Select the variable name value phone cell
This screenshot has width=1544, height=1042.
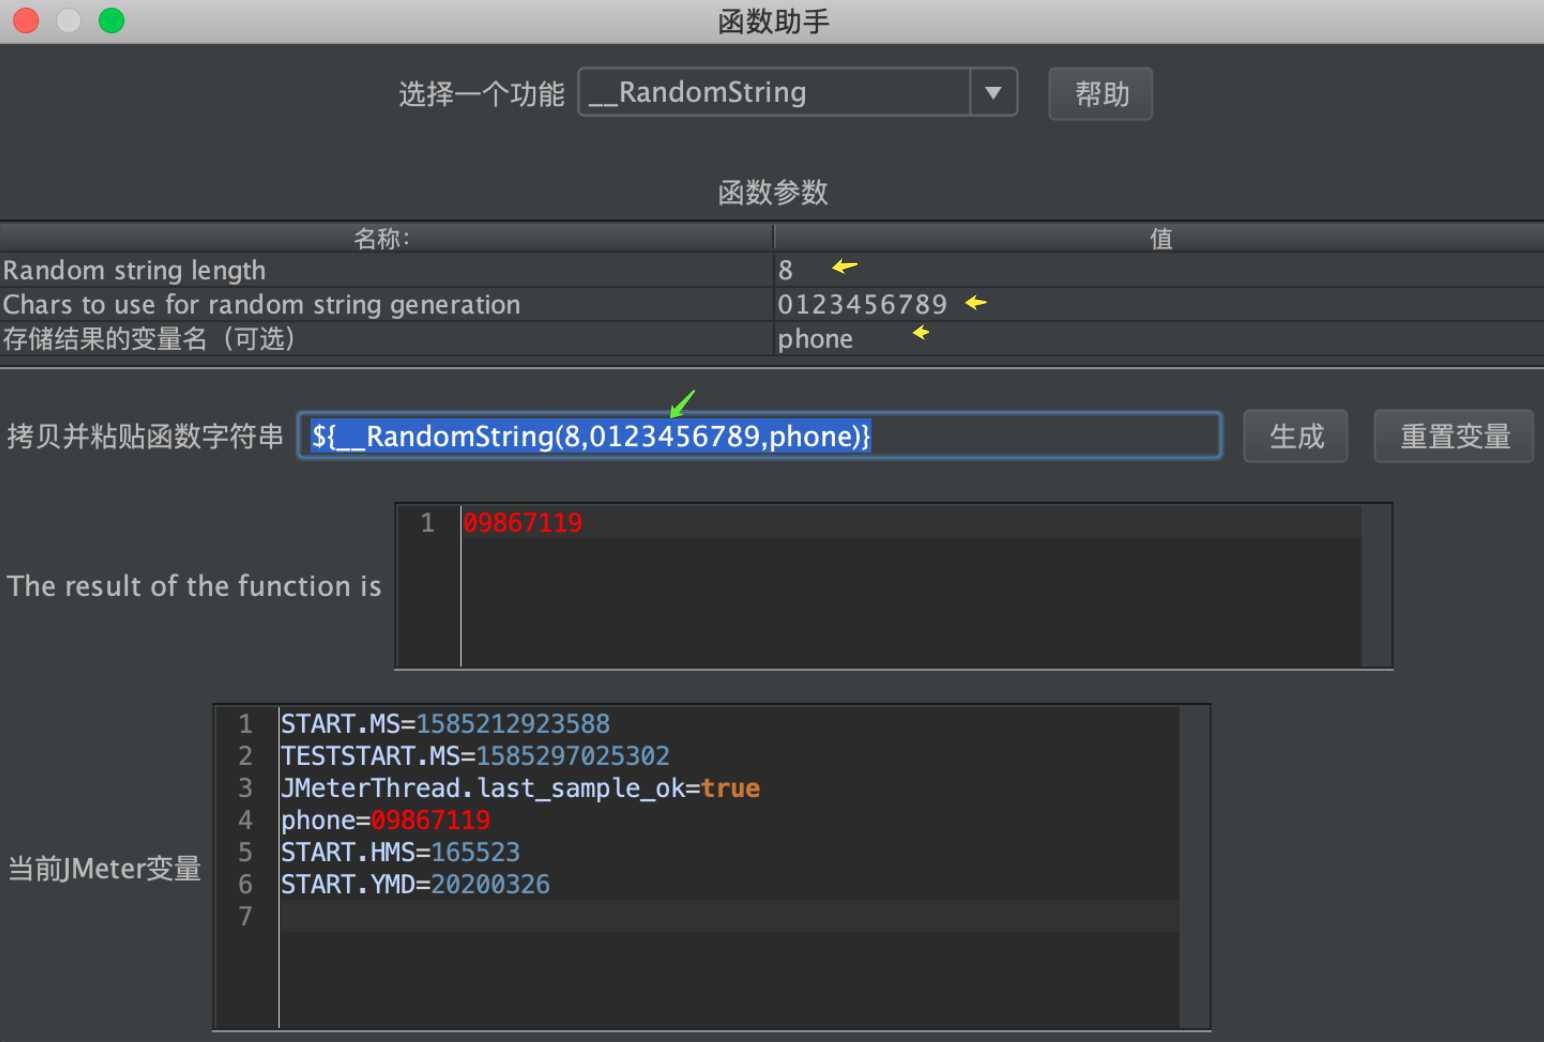point(1159,339)
